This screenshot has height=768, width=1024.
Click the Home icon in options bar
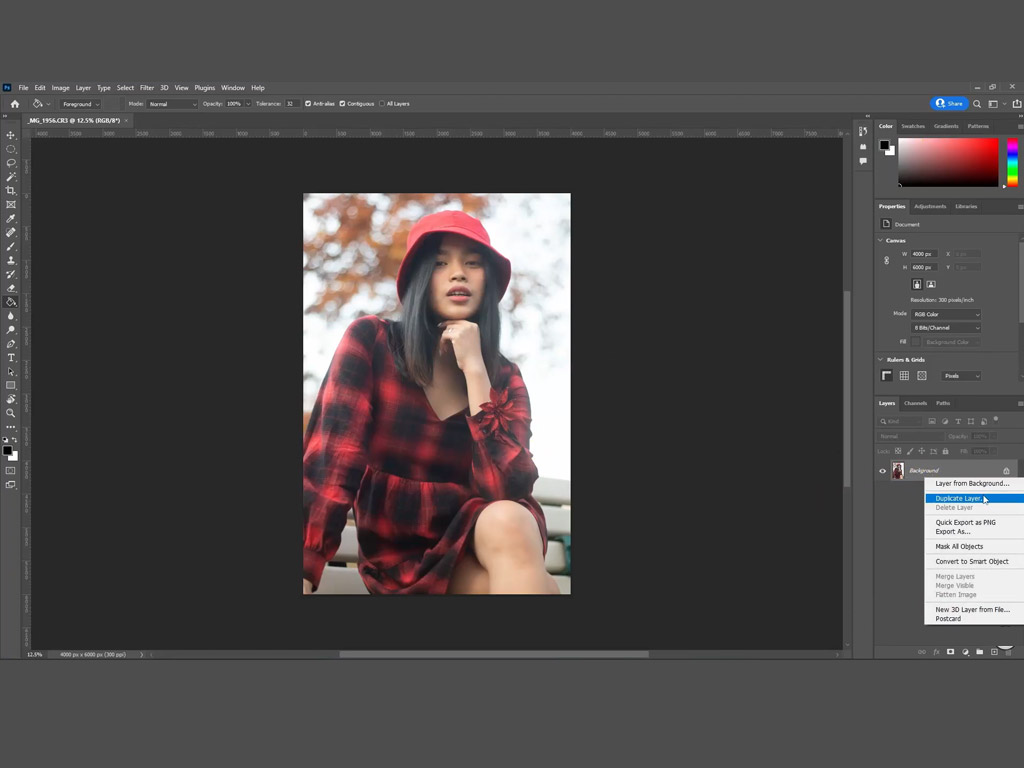click(14, 104)
